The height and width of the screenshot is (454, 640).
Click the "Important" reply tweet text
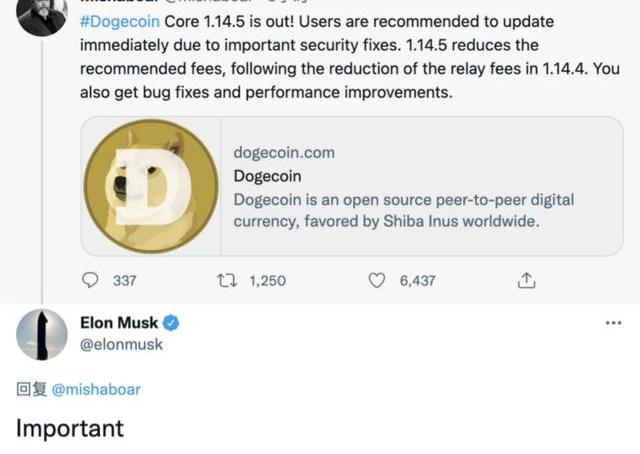tap(70, 428)
